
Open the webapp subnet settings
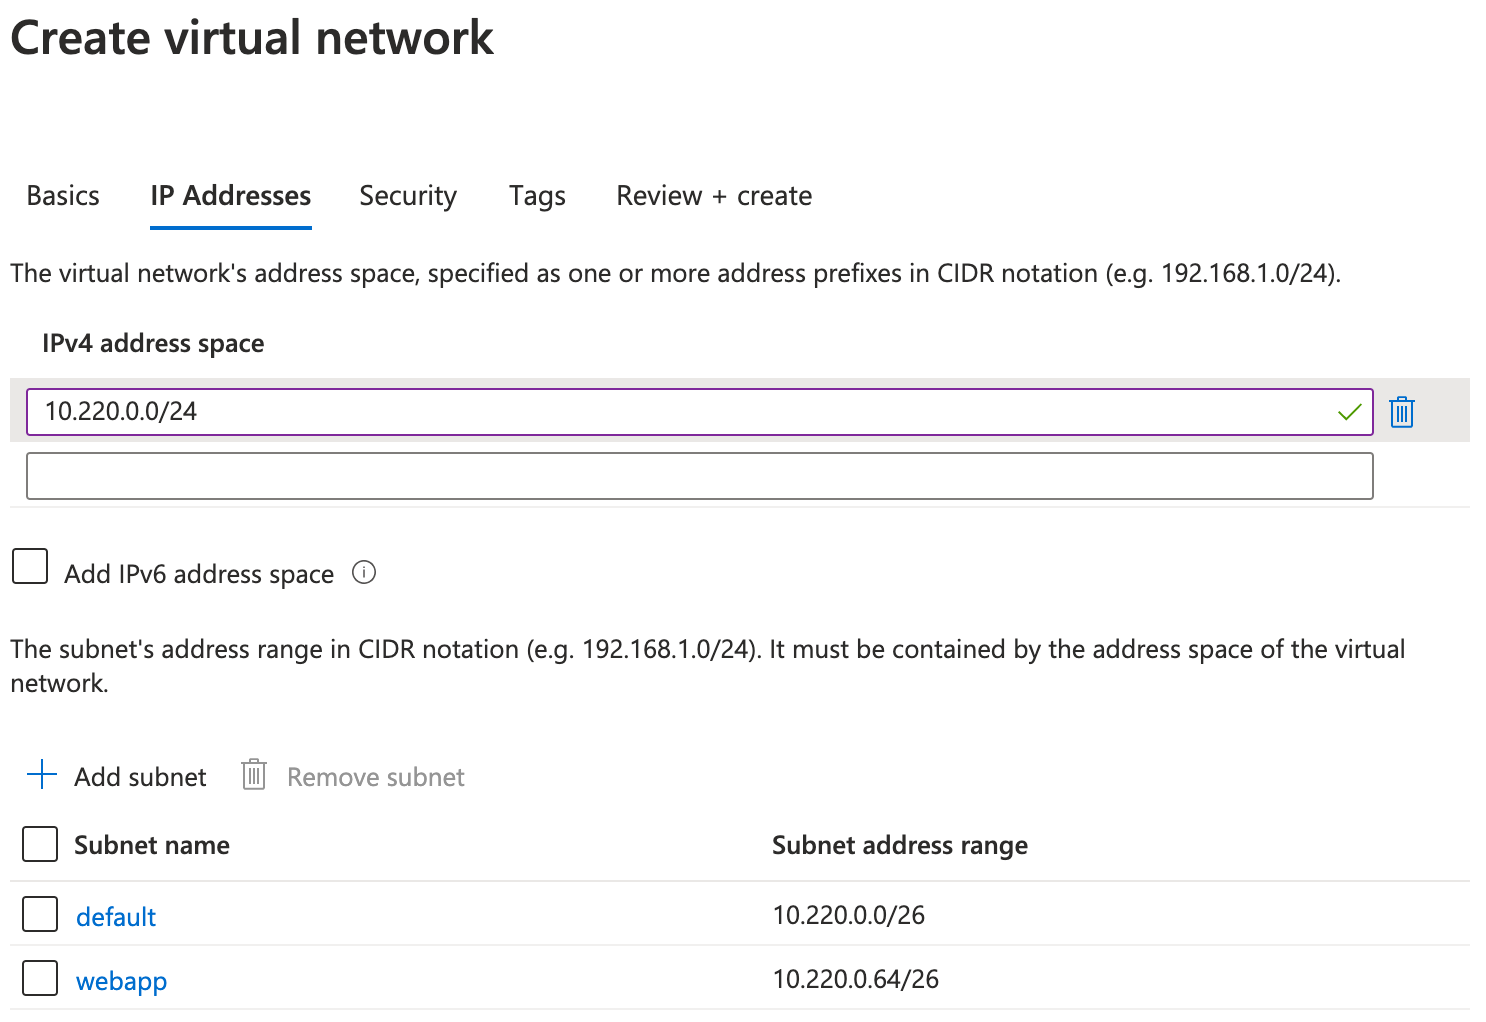121,980
